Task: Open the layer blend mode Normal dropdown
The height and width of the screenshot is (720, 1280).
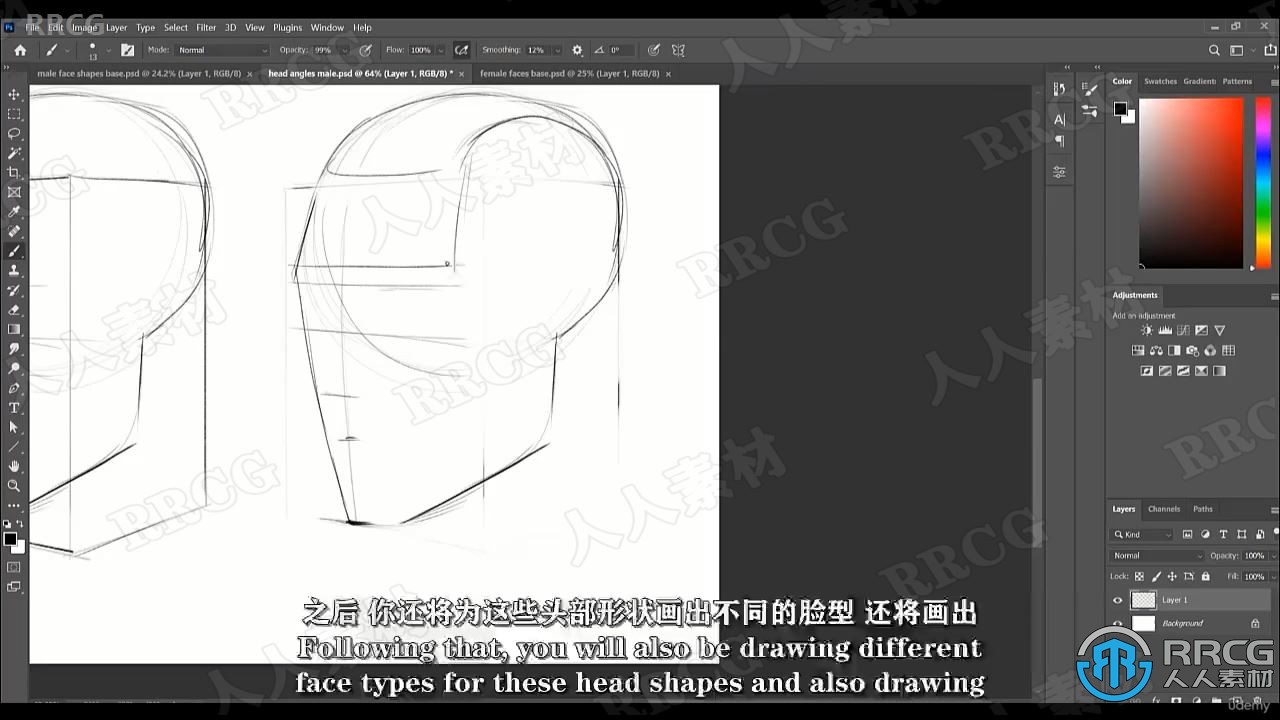Action: point(1158,556)
